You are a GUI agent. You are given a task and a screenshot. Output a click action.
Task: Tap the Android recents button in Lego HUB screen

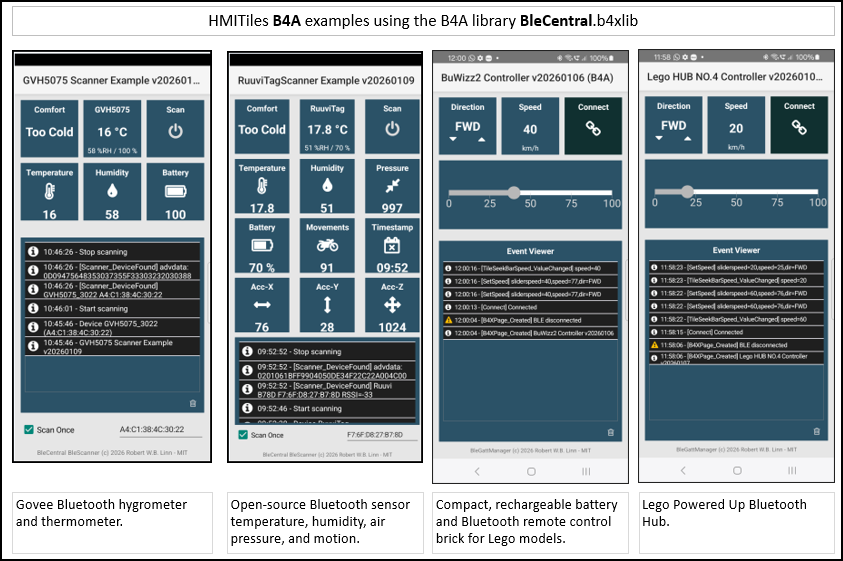click(x=792, y=471)
